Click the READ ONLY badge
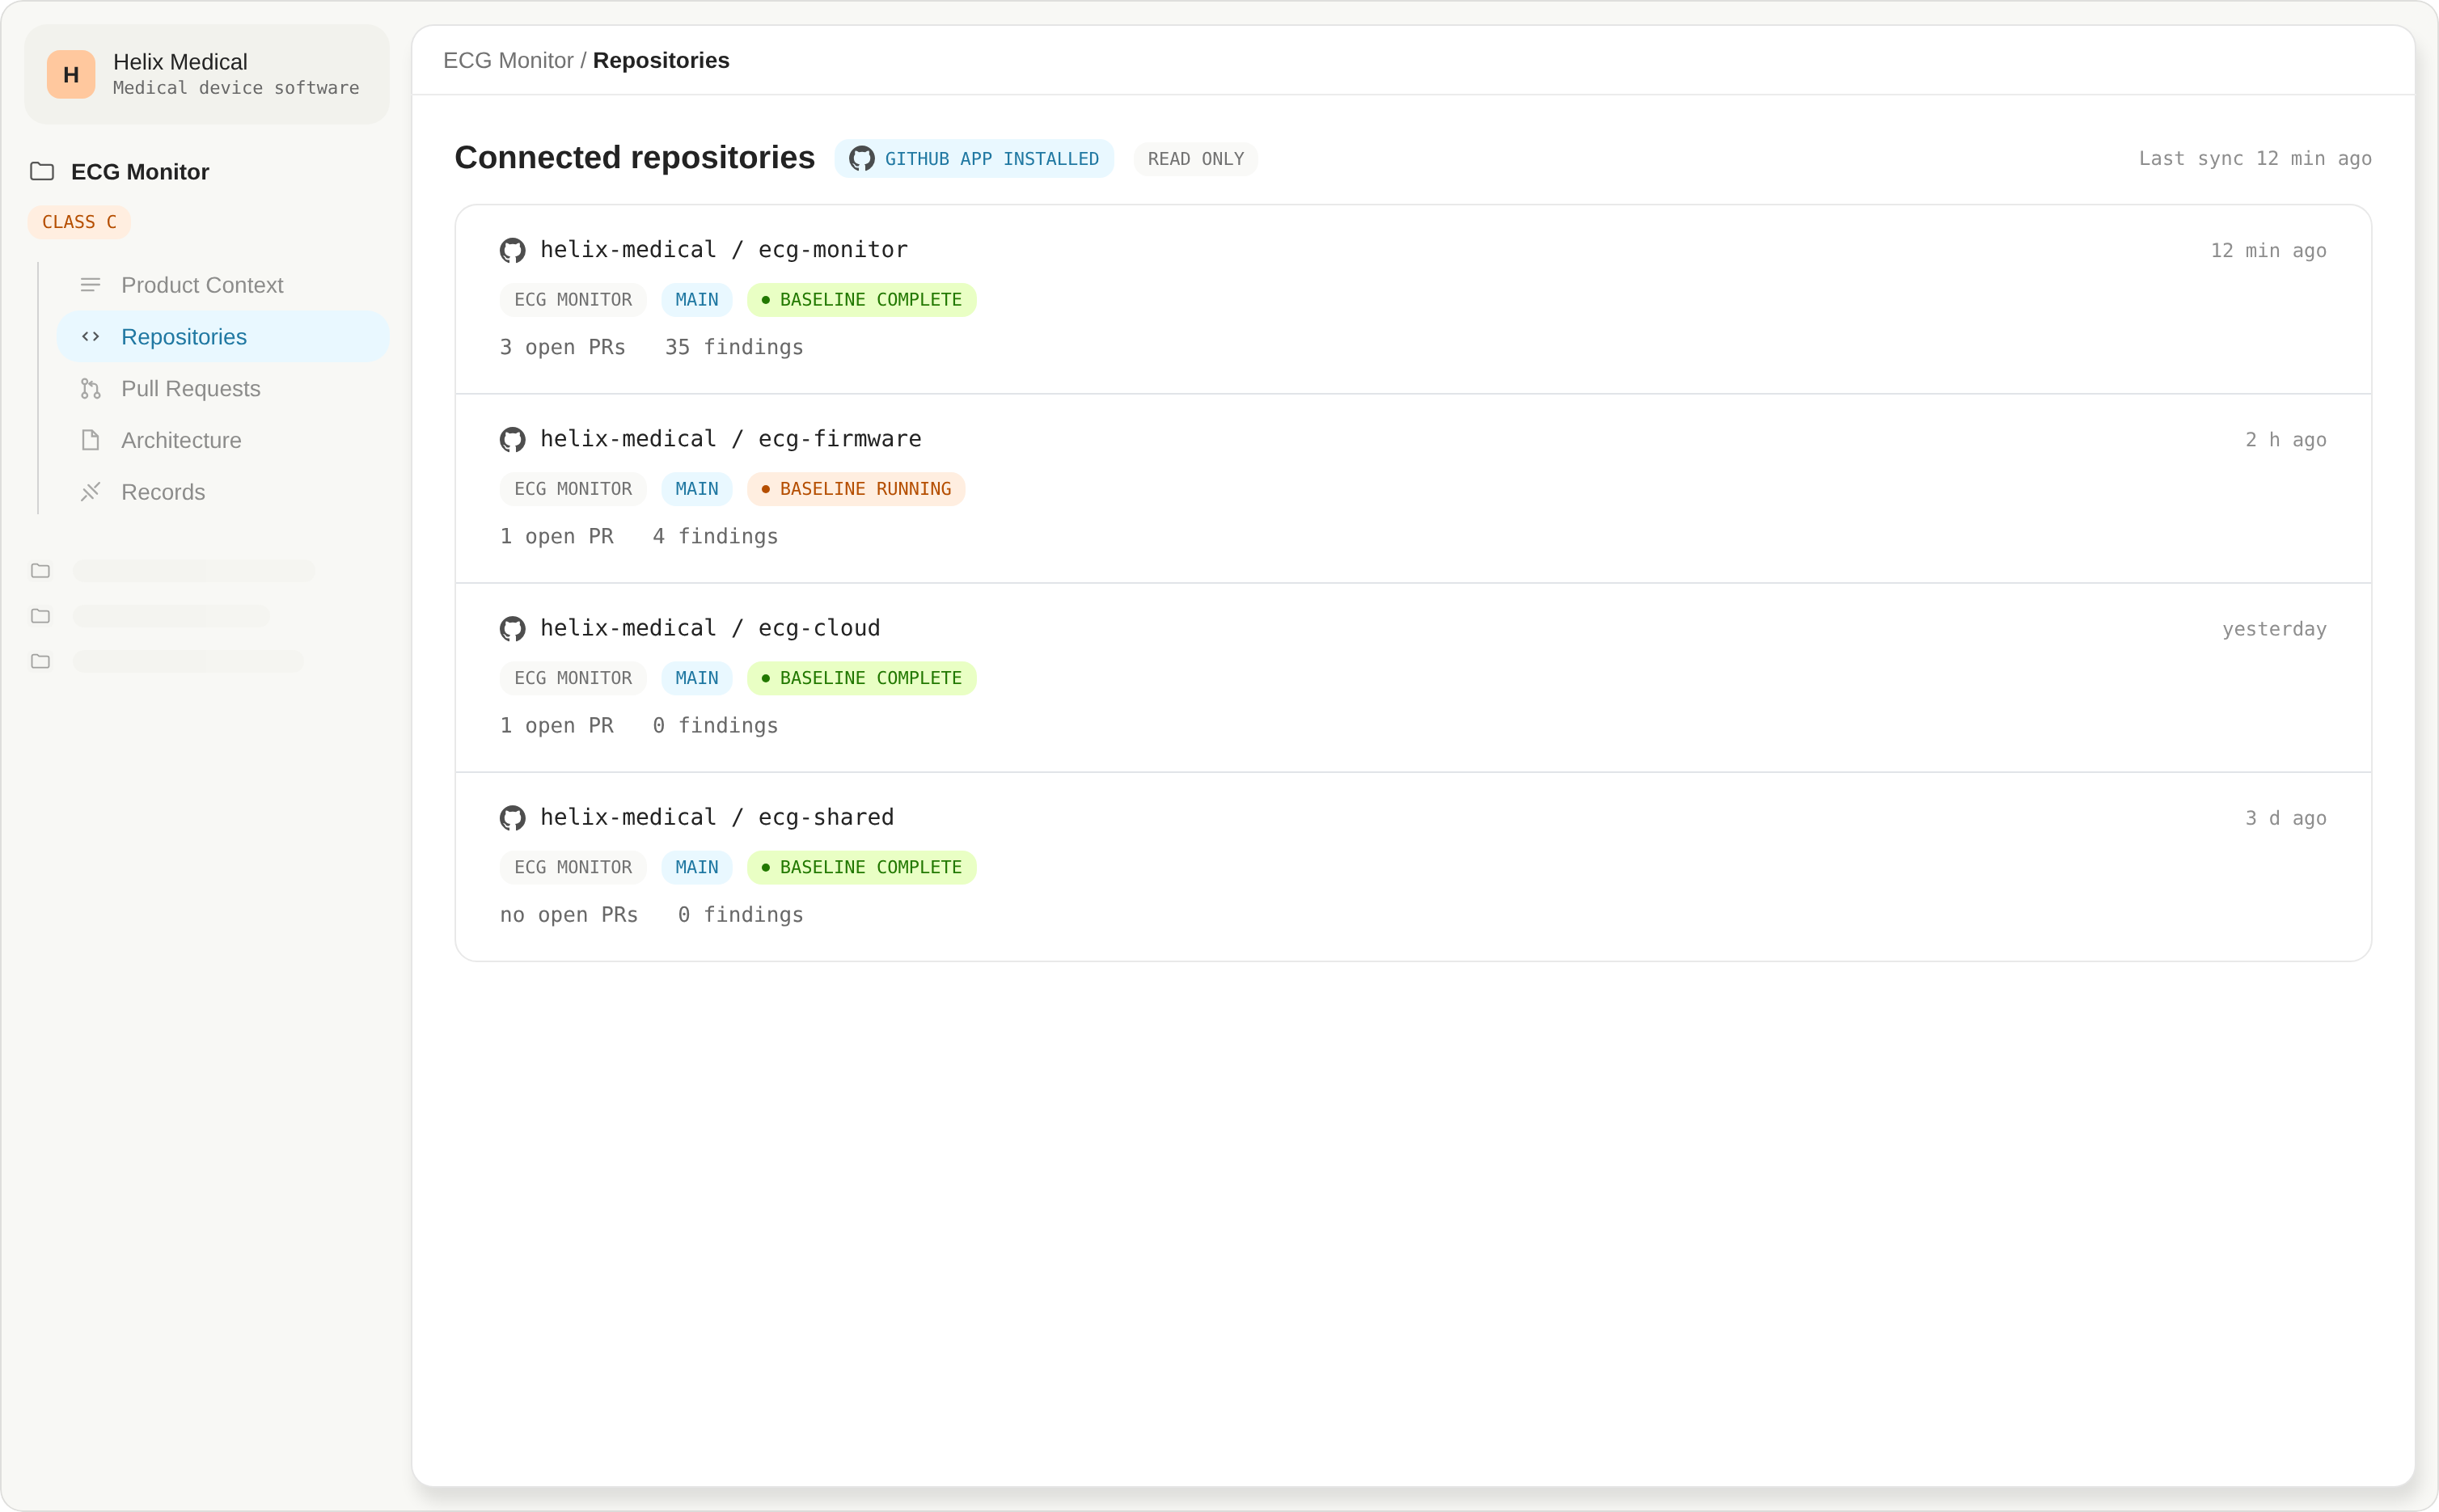Image resolution: width=2439 pixels, height=1512 pixels. (1196, 159)
